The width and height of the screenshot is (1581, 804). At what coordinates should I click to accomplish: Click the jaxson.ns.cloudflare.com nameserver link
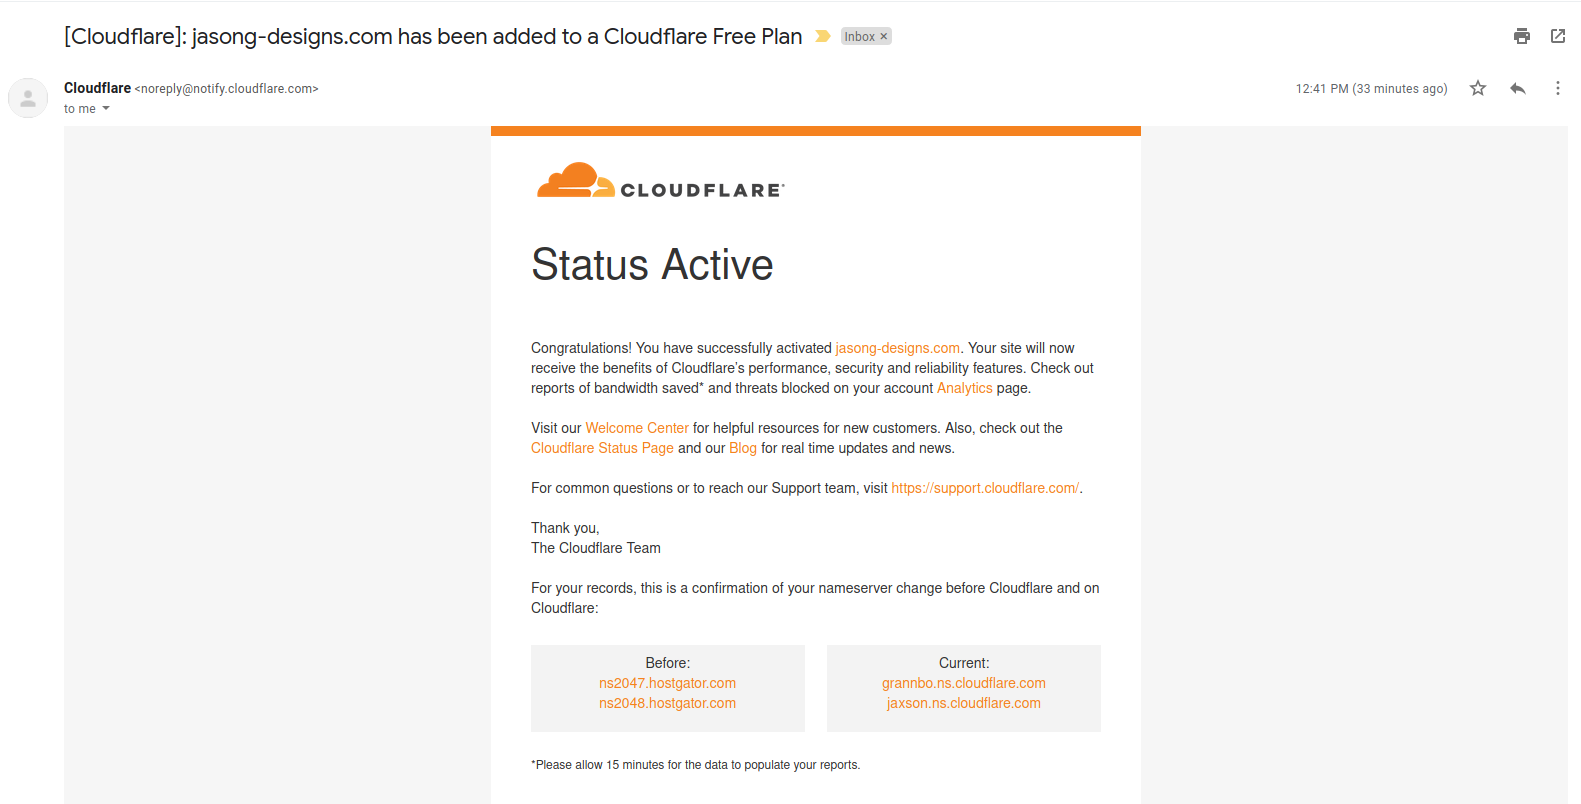[x=963, y=703]
